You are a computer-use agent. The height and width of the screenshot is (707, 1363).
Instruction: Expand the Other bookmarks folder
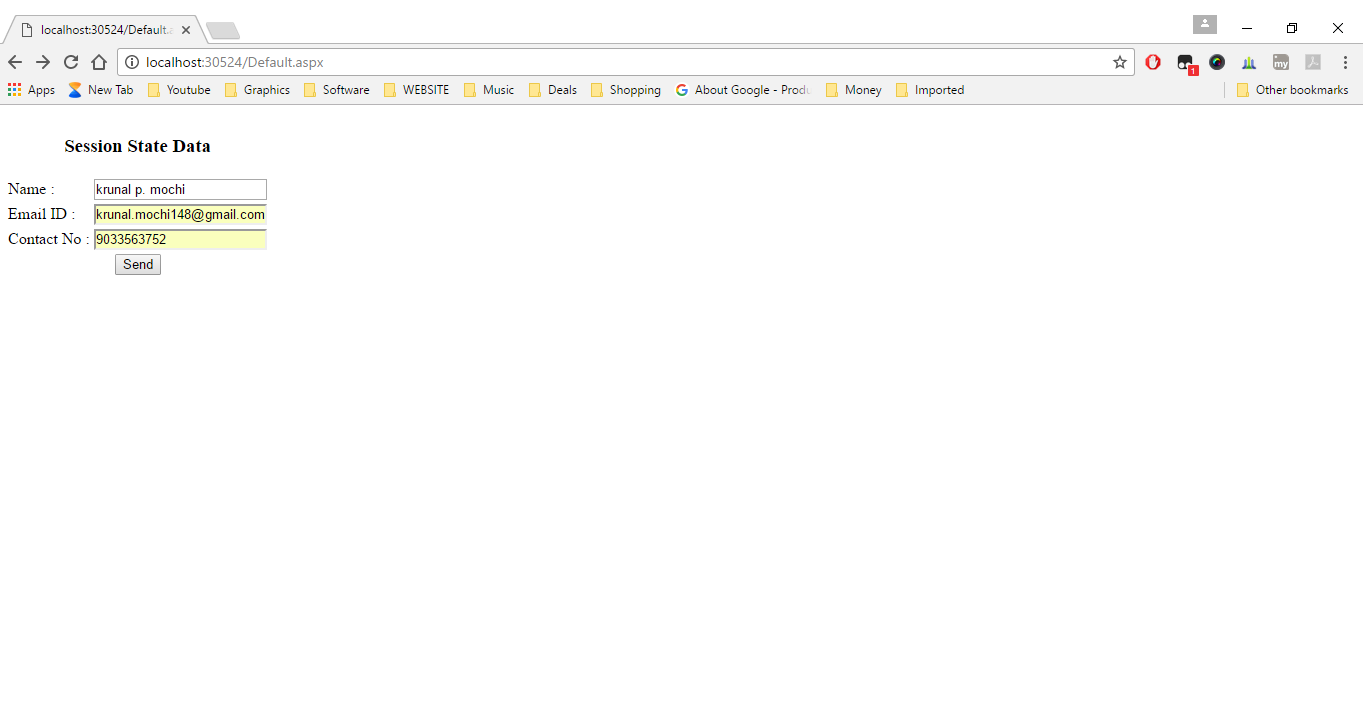coord(1292,89)
